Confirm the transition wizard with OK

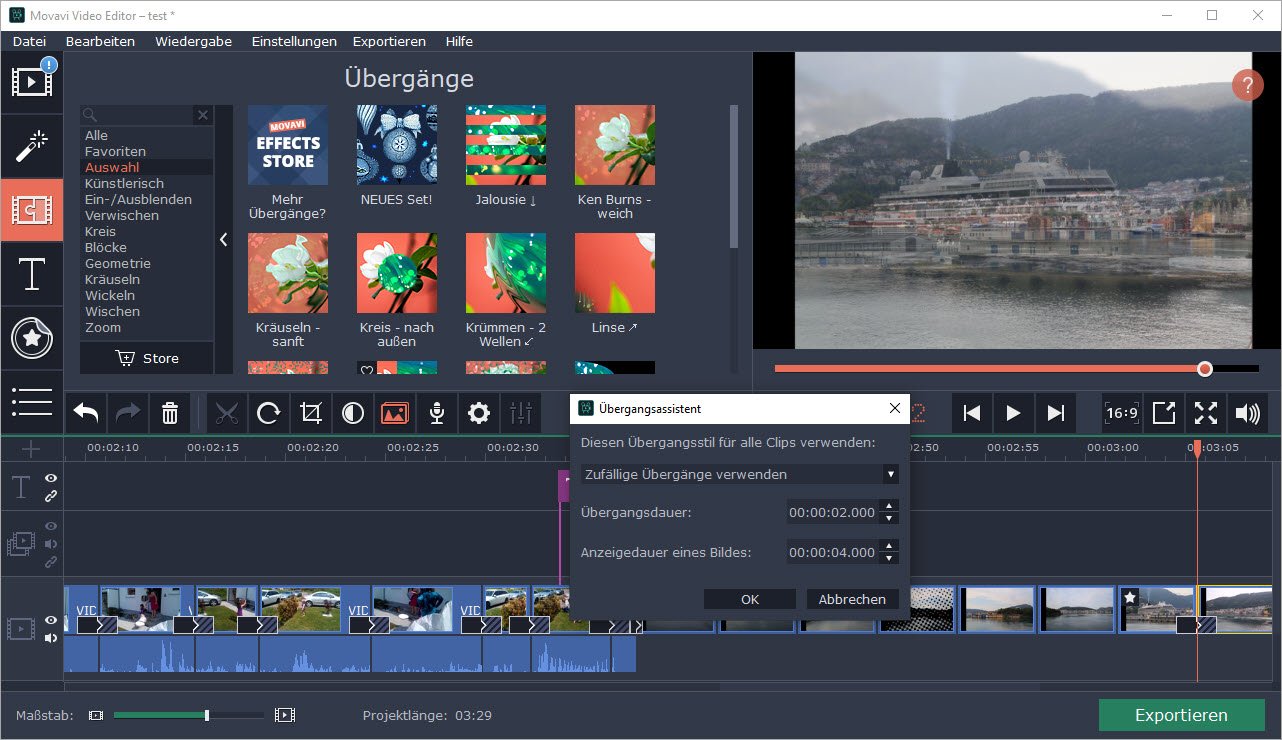coord(750,599)
